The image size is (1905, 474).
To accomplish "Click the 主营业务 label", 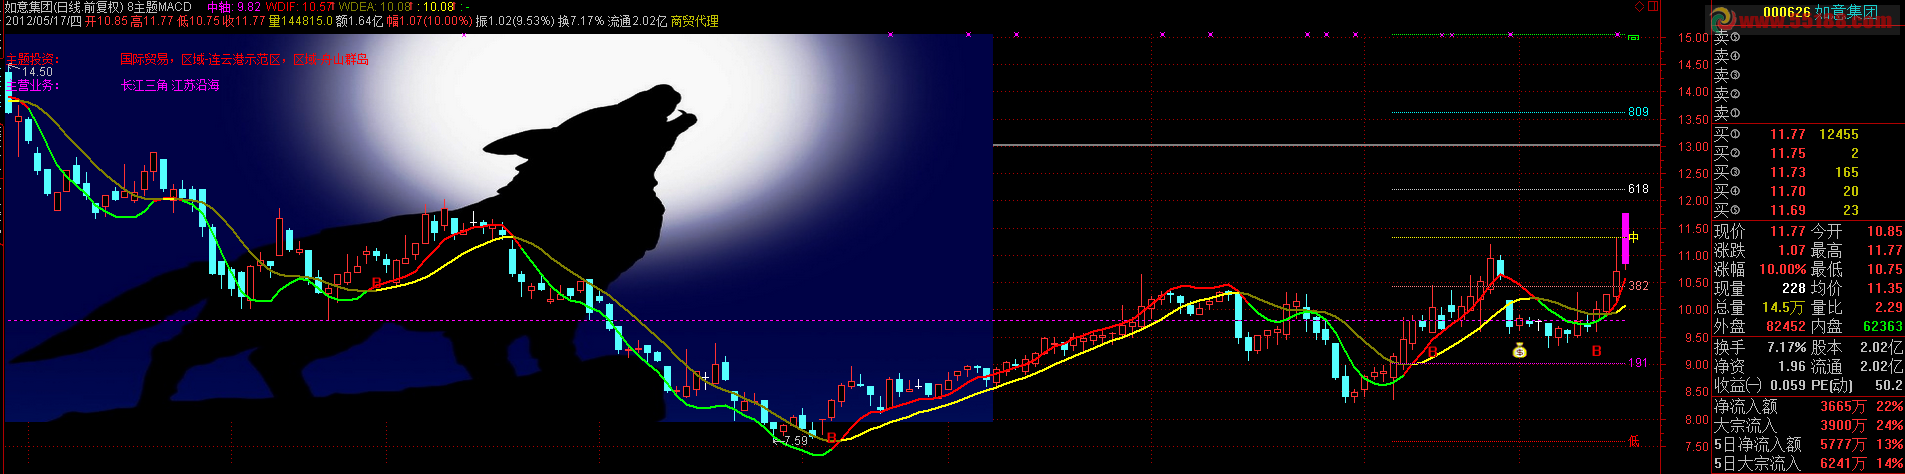I will point(33,86).
